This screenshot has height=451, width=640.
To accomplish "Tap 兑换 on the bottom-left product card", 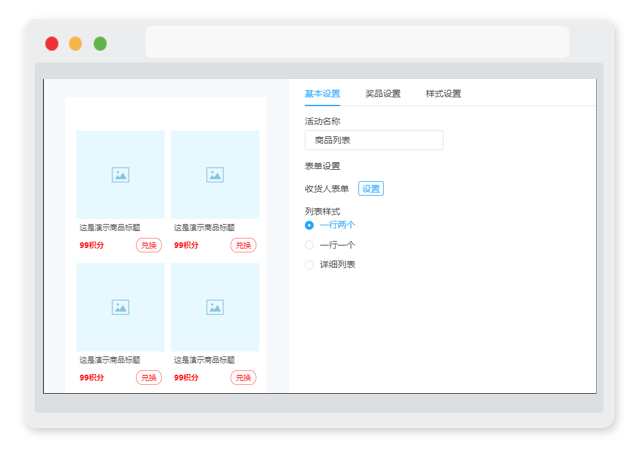I will [149, 378].
